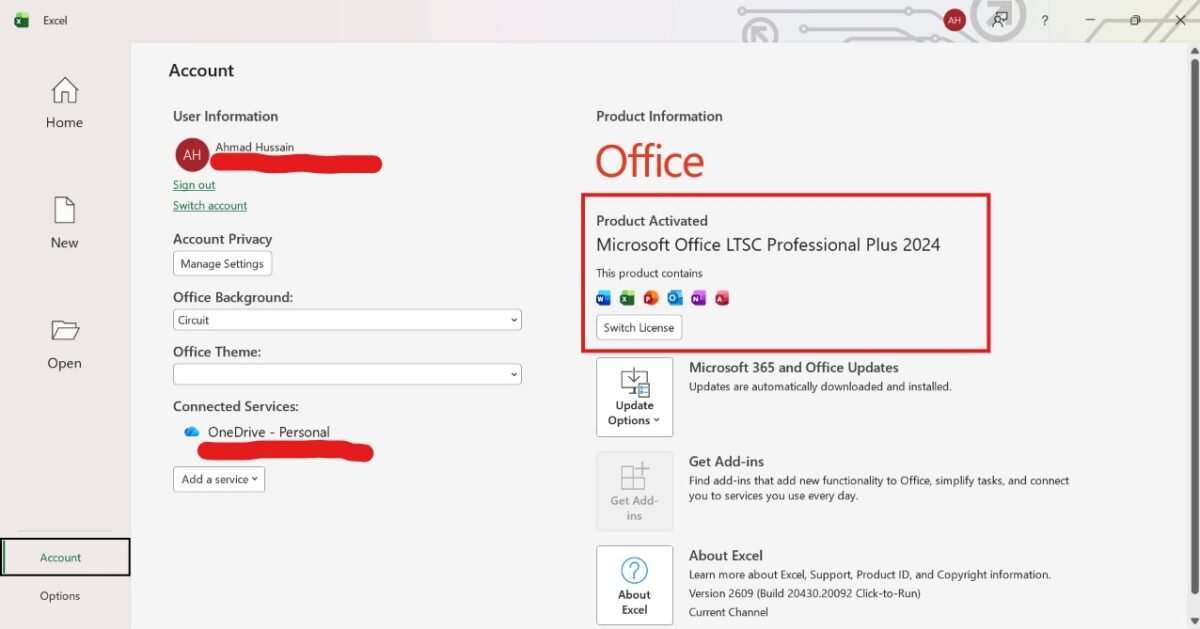This screenshot has height=629, width=1200.
Task: Open the Office Theme dropdown
Action: tap(347, 374)
